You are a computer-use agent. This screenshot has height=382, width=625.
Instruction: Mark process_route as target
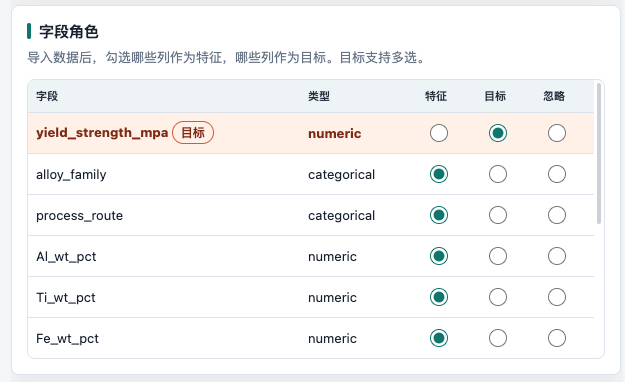498,215
